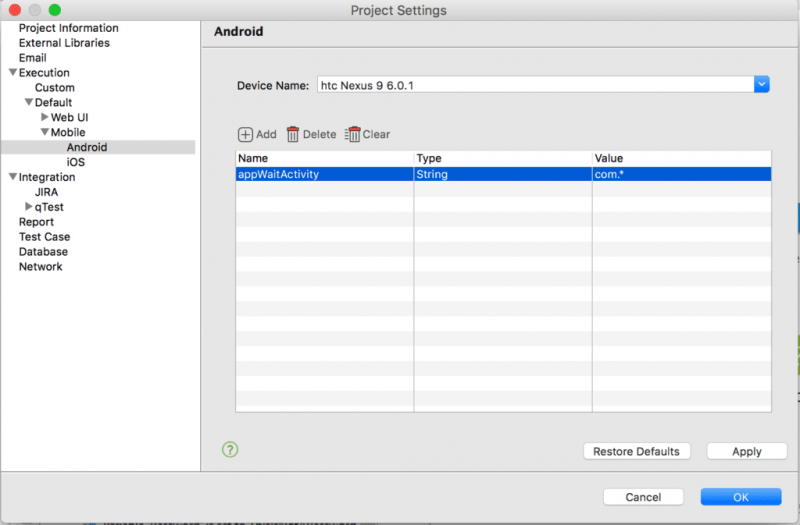The height and width of the screenshot is (525, 800).
Task: Select the Network settings item
Action: (40, 267)
